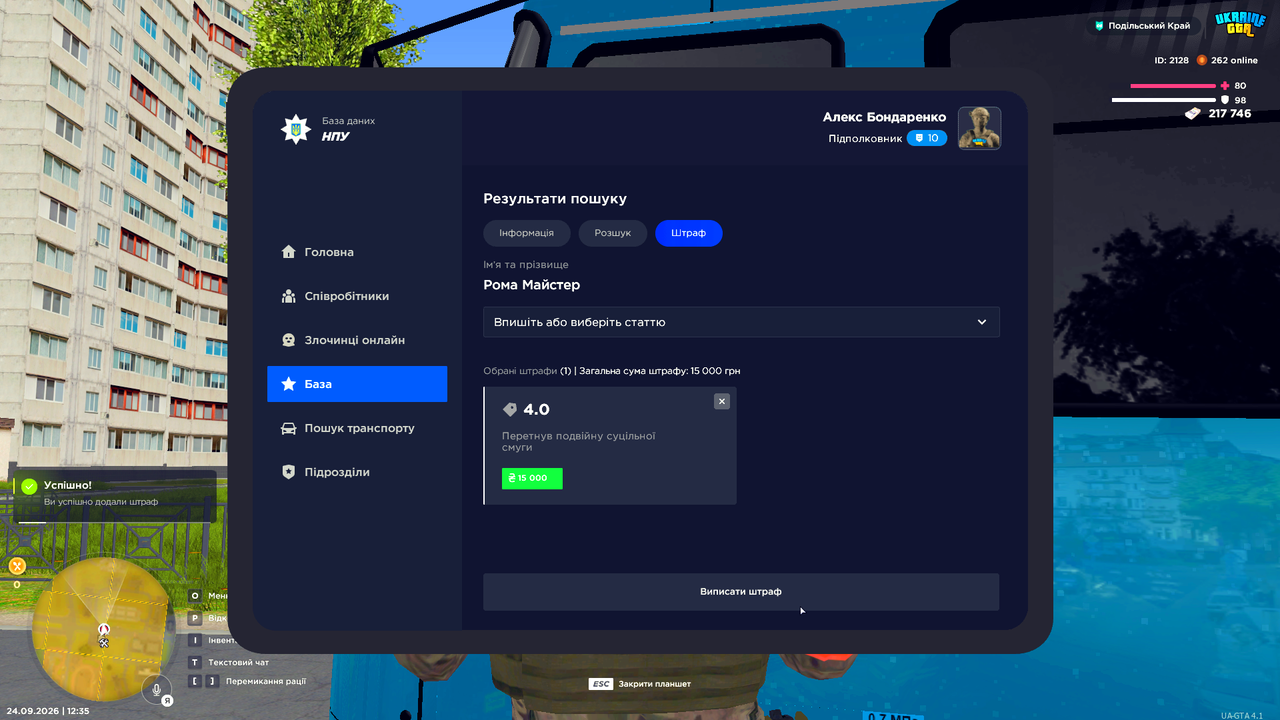This screenshot has width=1280, height=720.
Task: Click the НПУ police badge logo
Action: 295,128
